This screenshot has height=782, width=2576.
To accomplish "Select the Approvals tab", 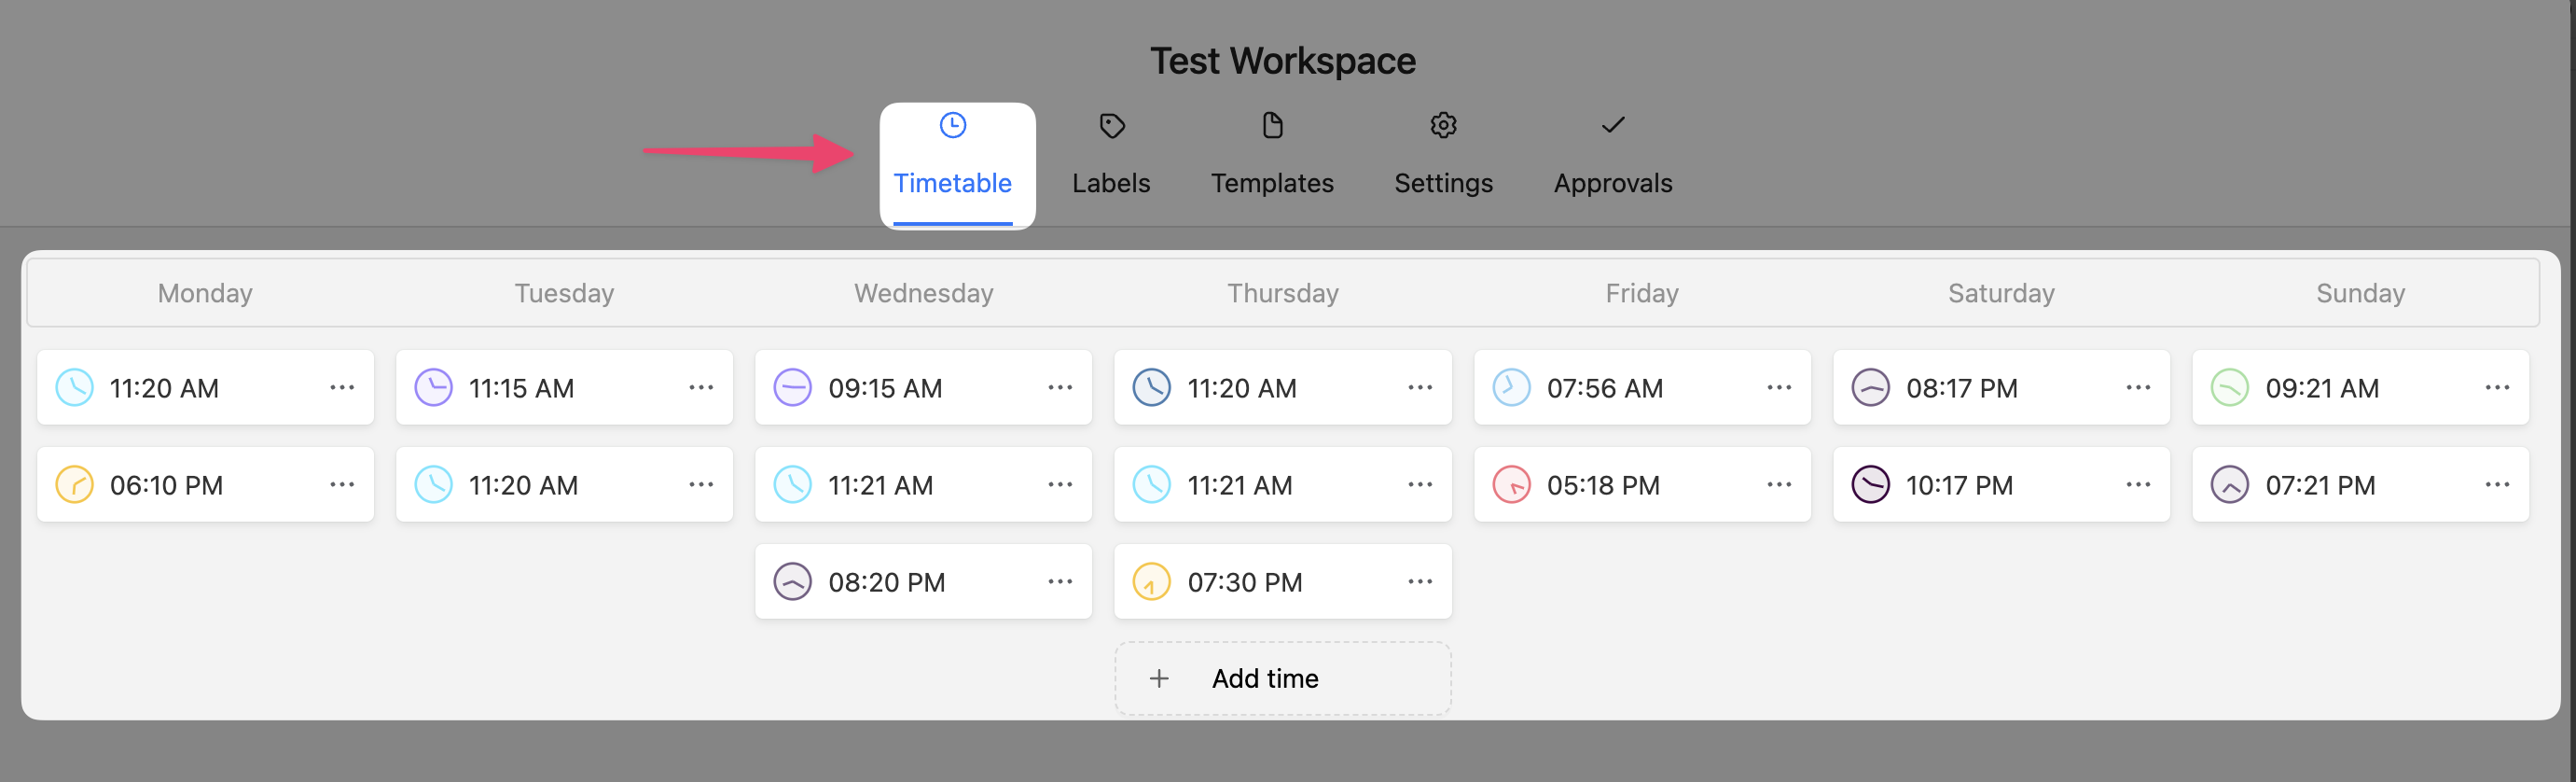I will pos(1612,157).
